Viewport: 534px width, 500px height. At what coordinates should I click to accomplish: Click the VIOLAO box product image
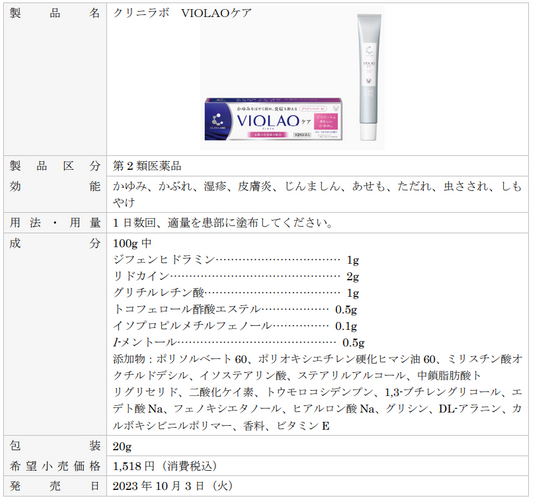tap(273, 119)
